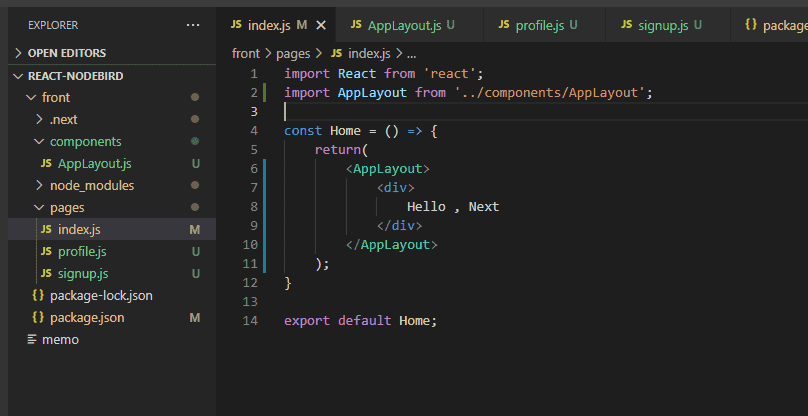The image size is (808, 416).
Task: Click 'index.js' in the breadcrumb path
Action: (369, 54)
